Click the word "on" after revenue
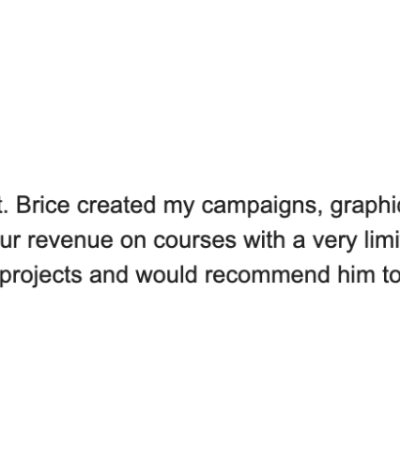The width and height of the screenshot is (400, 455). pyautogui.click(x=133, y=241)
